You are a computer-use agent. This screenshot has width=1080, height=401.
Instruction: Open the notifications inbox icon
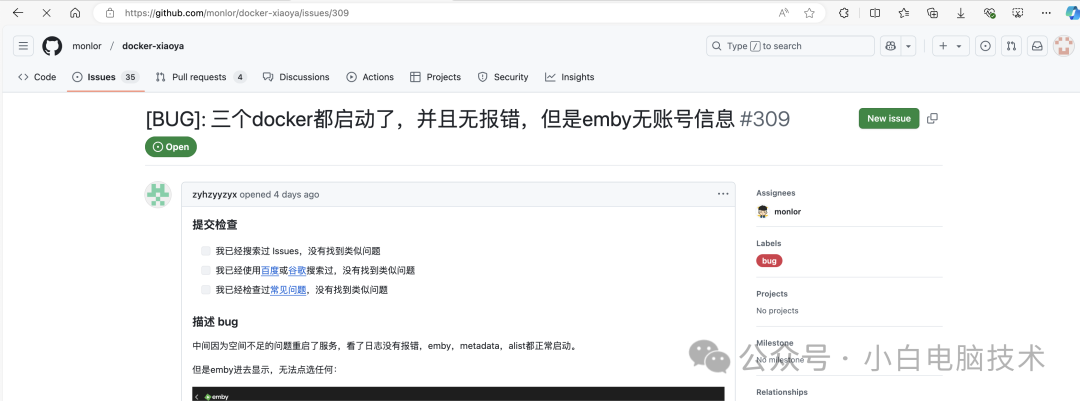pos(1037,46)
